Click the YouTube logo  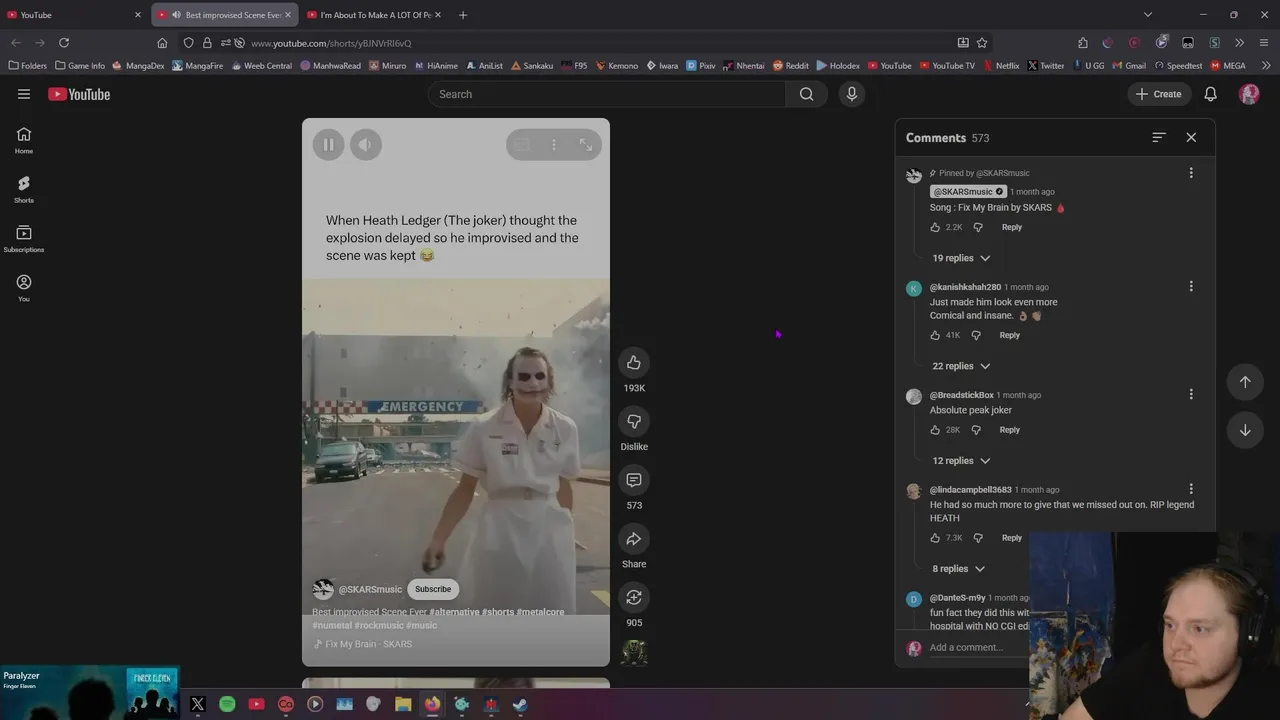coord(79,94)
